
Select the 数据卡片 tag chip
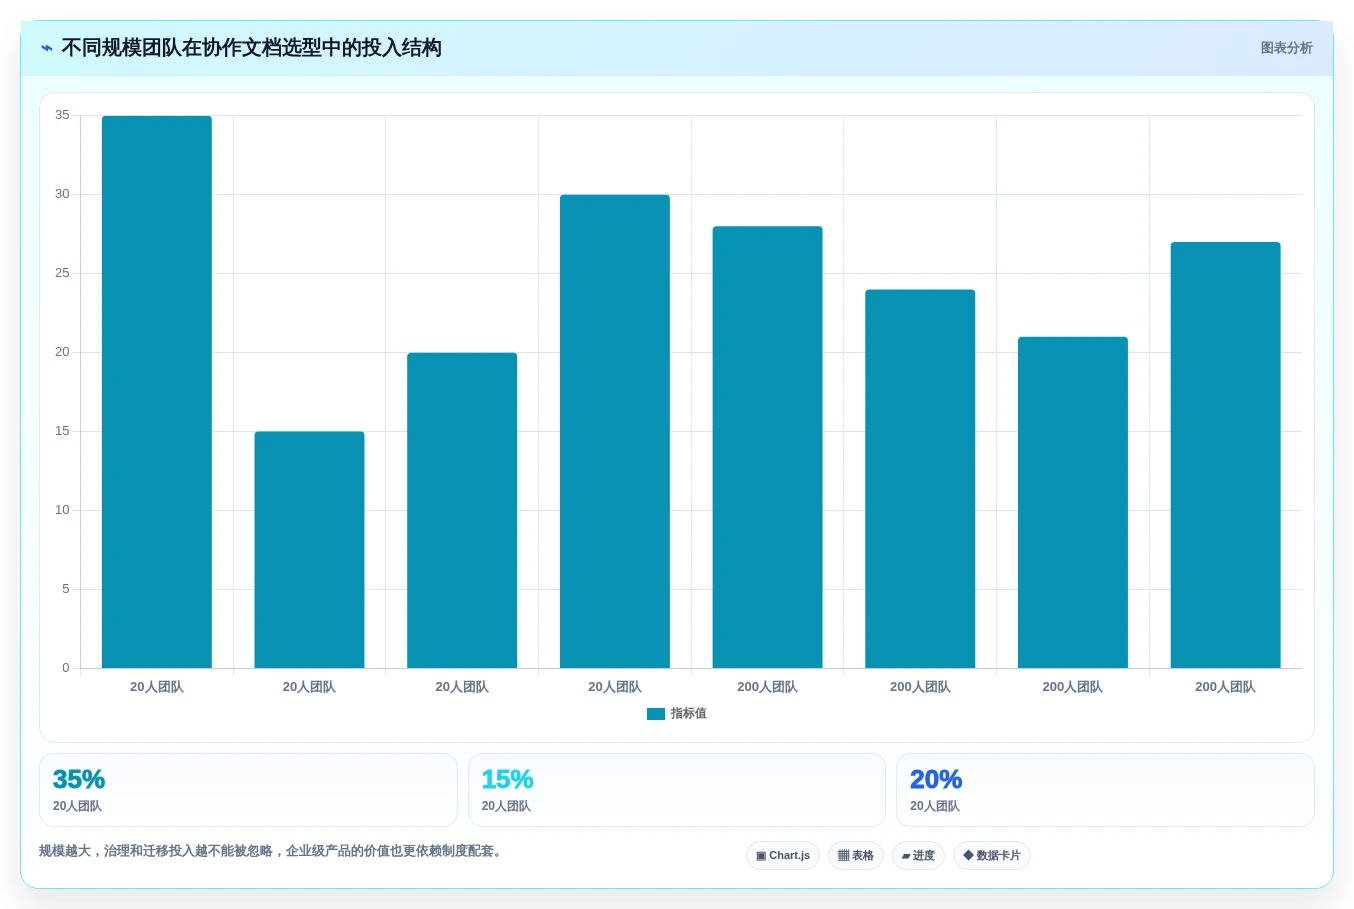point(992,856)
